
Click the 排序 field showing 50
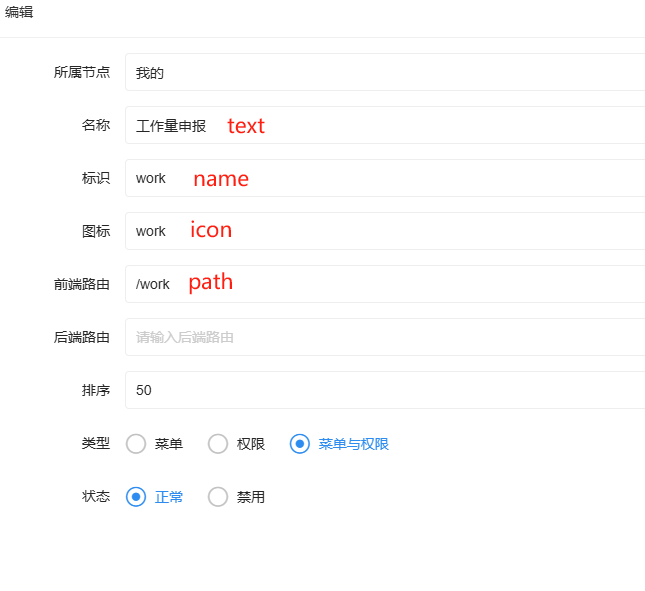coord(385,390)
